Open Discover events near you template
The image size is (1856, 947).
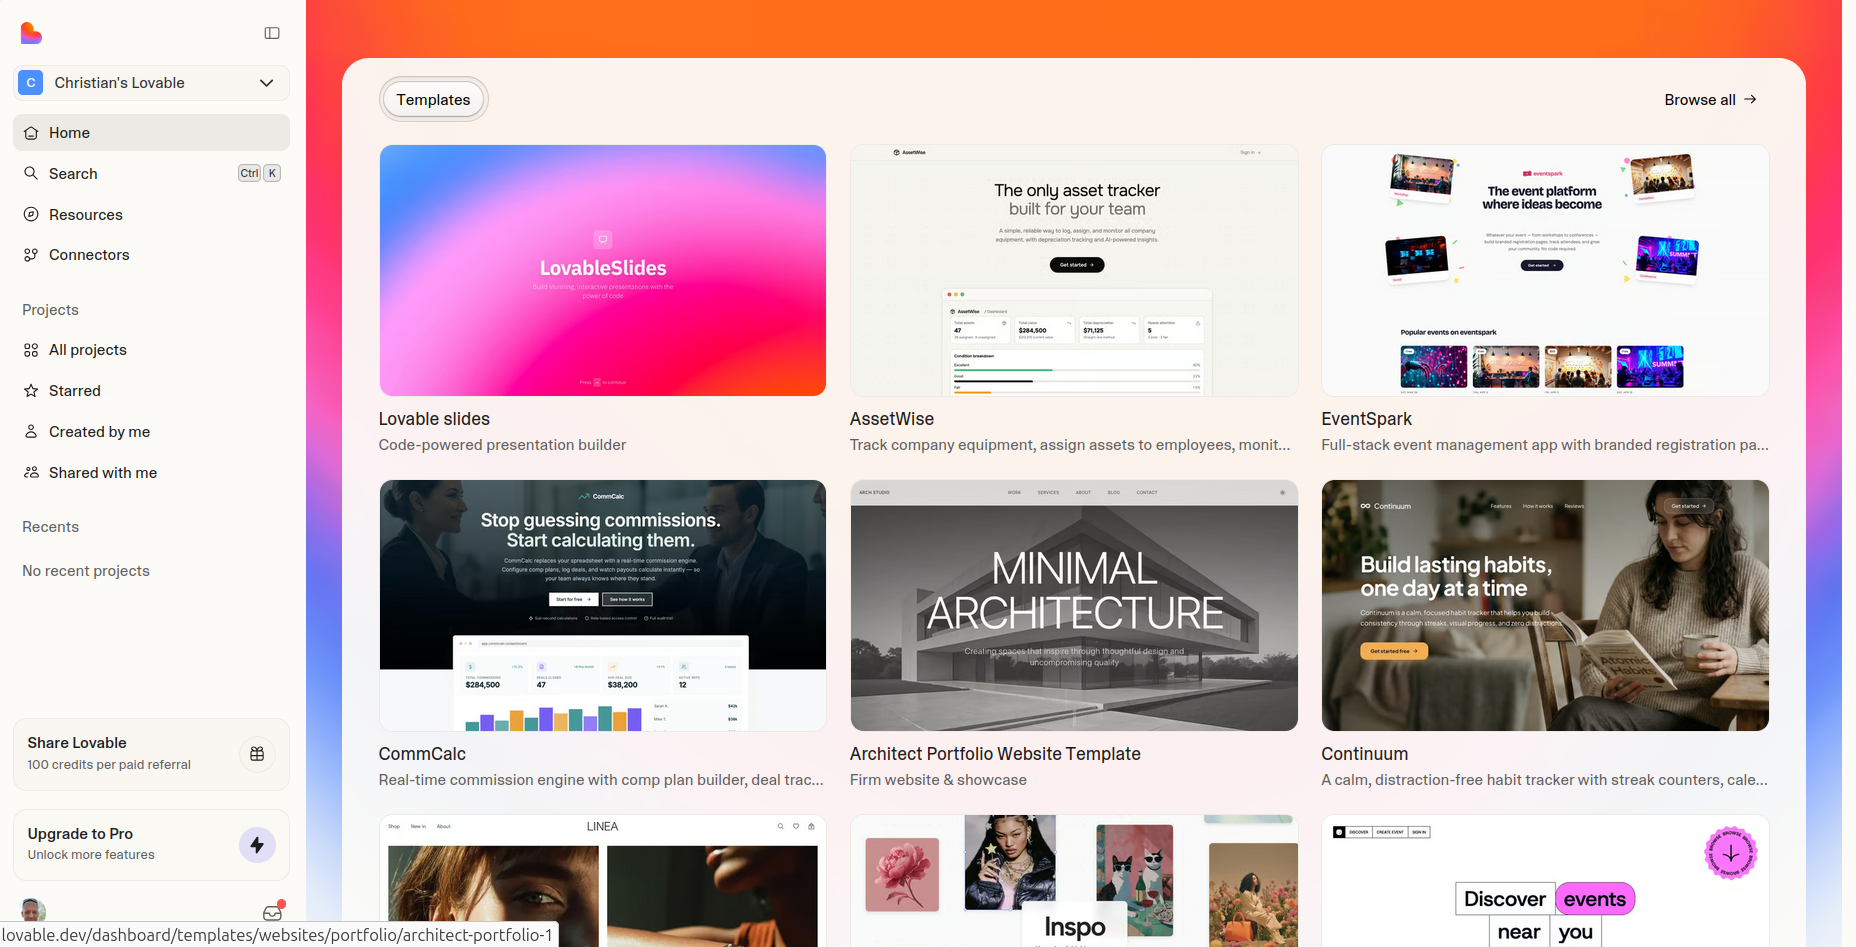point(1545,880)
